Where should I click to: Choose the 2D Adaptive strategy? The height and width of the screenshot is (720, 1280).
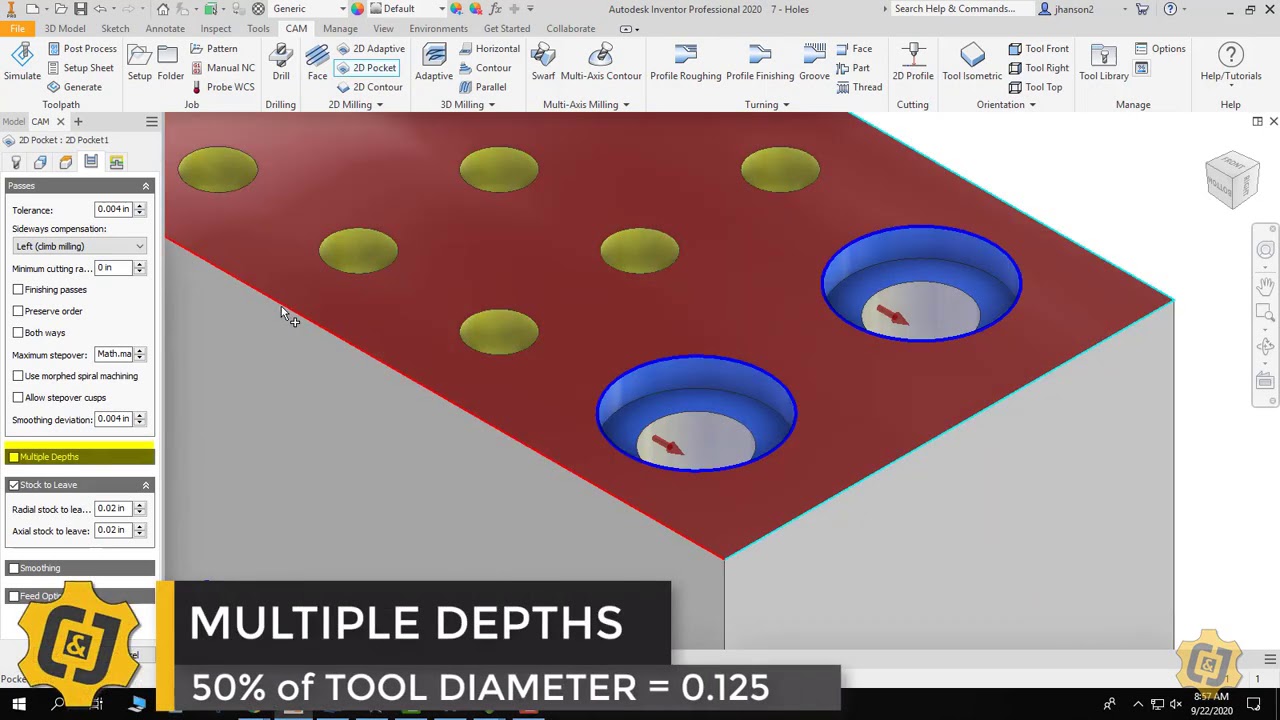point(370,49)
